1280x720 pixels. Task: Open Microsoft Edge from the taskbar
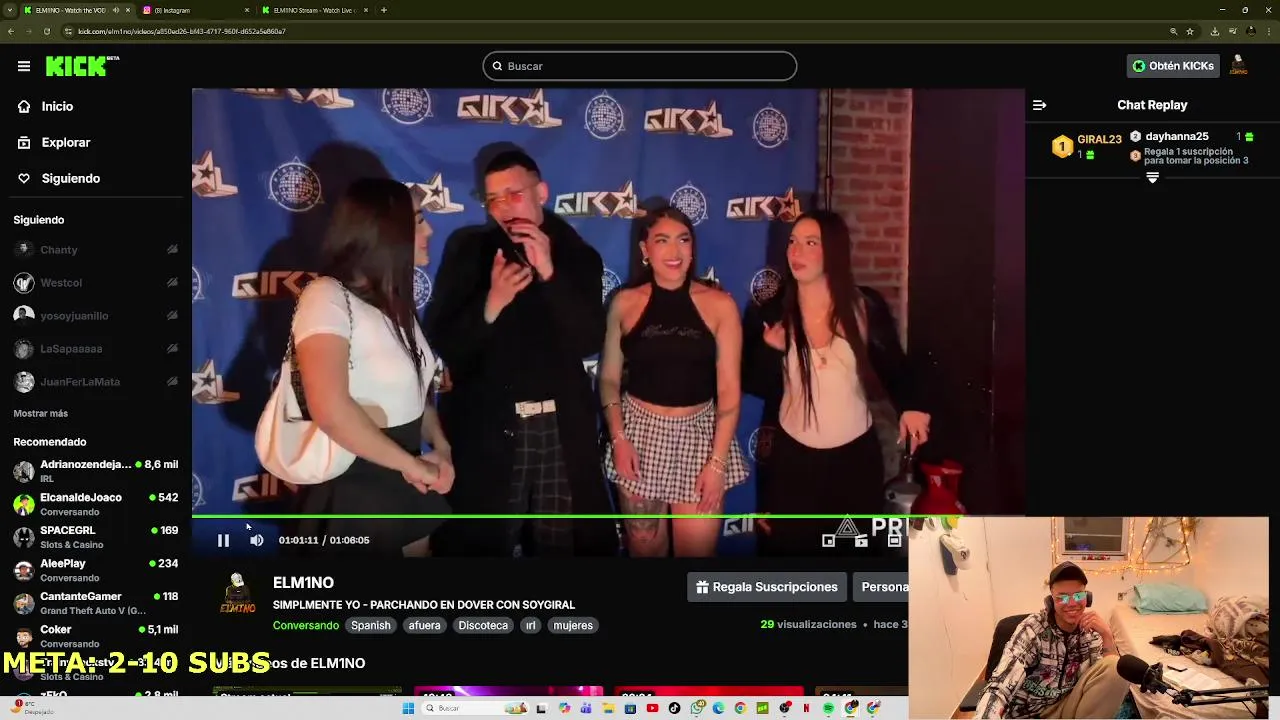pyautogui.click(x=718, y=708)
